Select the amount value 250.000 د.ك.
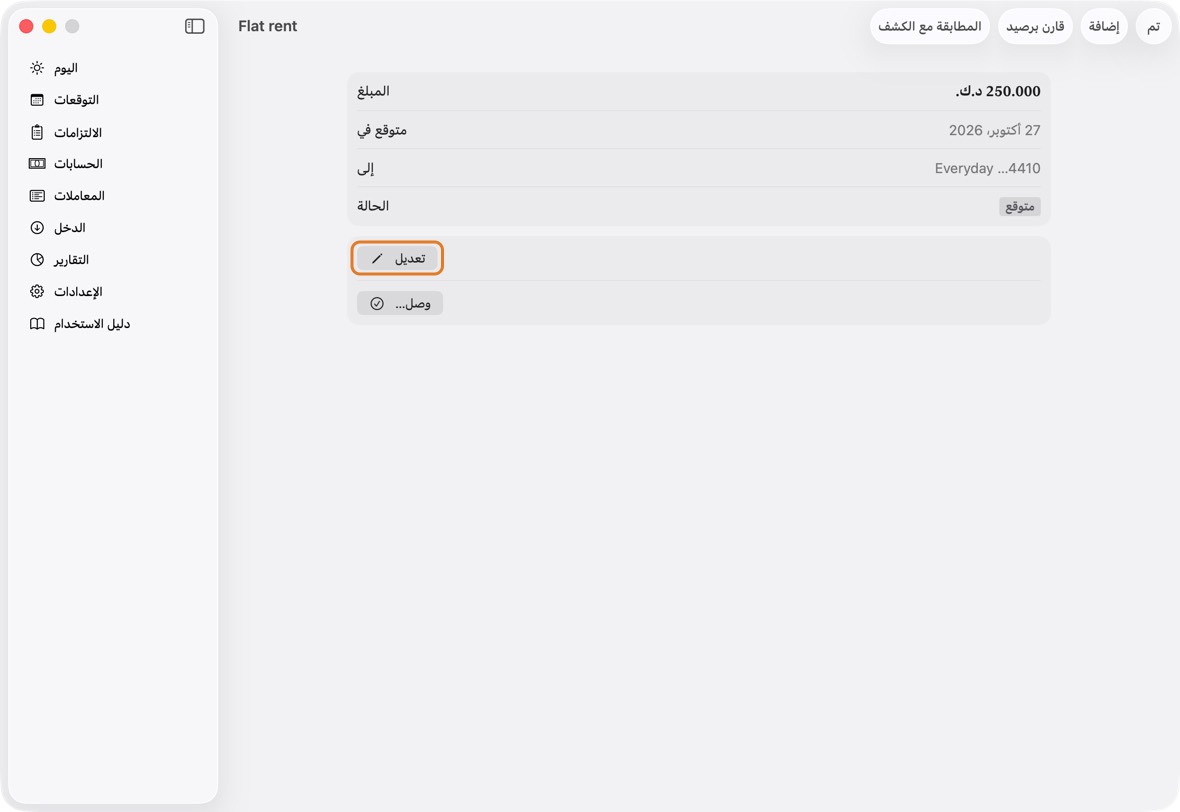 coord(998,91)
